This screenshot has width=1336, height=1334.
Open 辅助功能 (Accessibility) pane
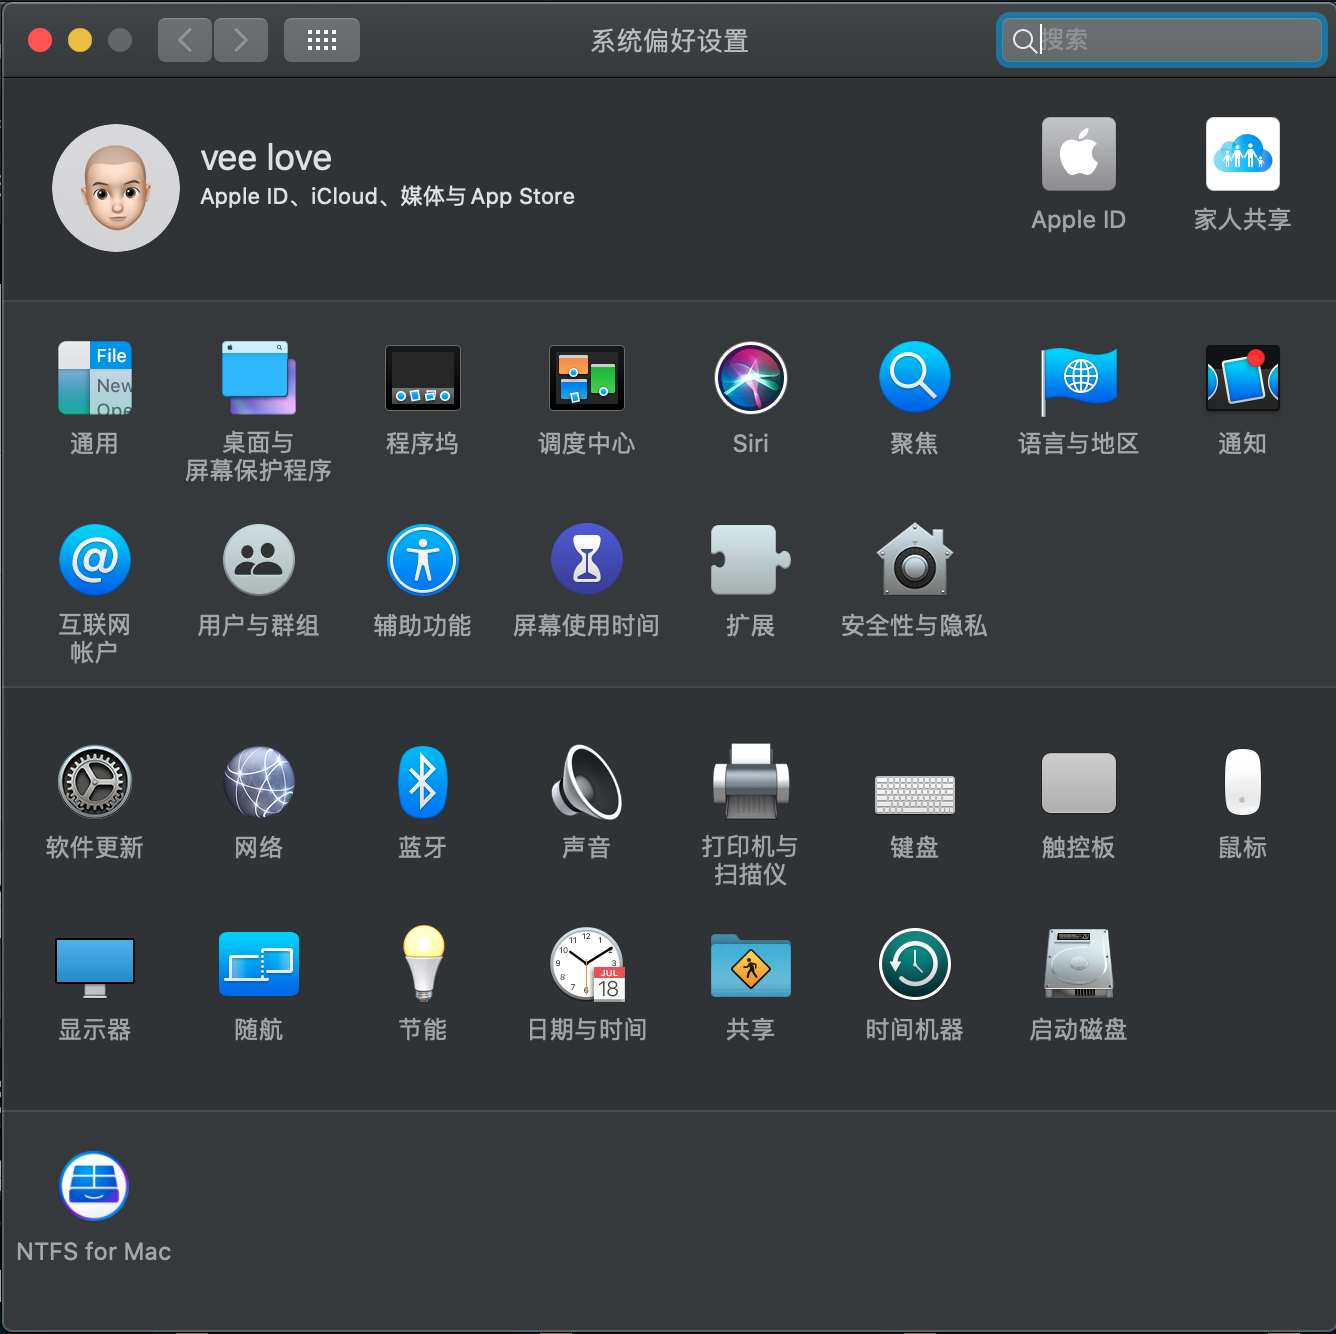423,560
